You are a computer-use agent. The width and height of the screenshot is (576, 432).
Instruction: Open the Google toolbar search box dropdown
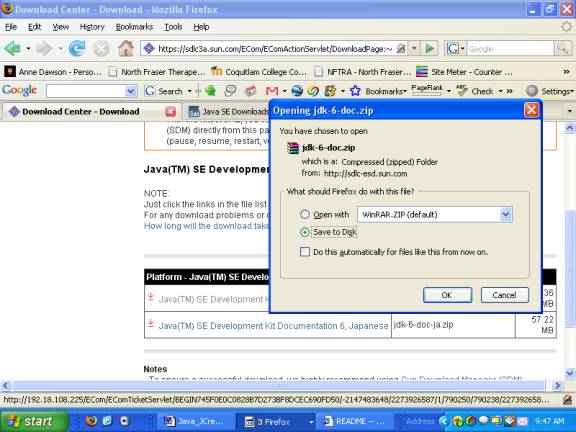pyautogui.click(x=130, y=91)
